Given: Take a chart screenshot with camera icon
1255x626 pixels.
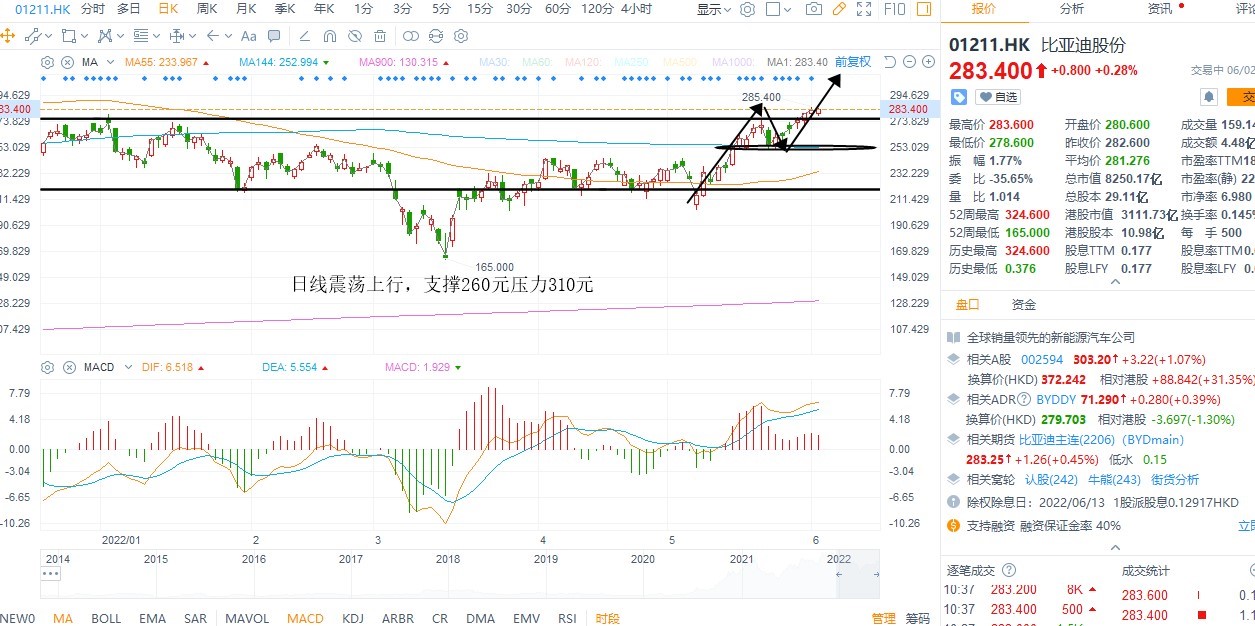Looking at the screenshot, I should pyautogui.click(x=814, y=10).
